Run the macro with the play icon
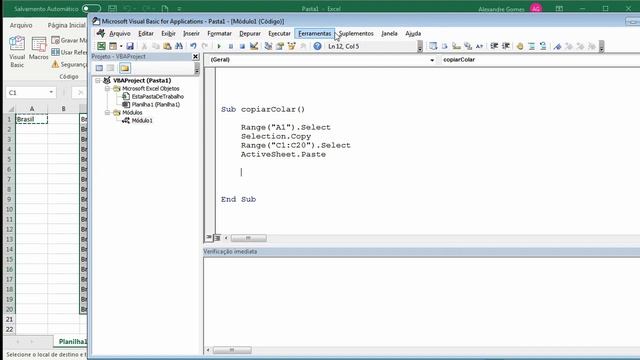The image size is (640, 360). tap(219, 46)
